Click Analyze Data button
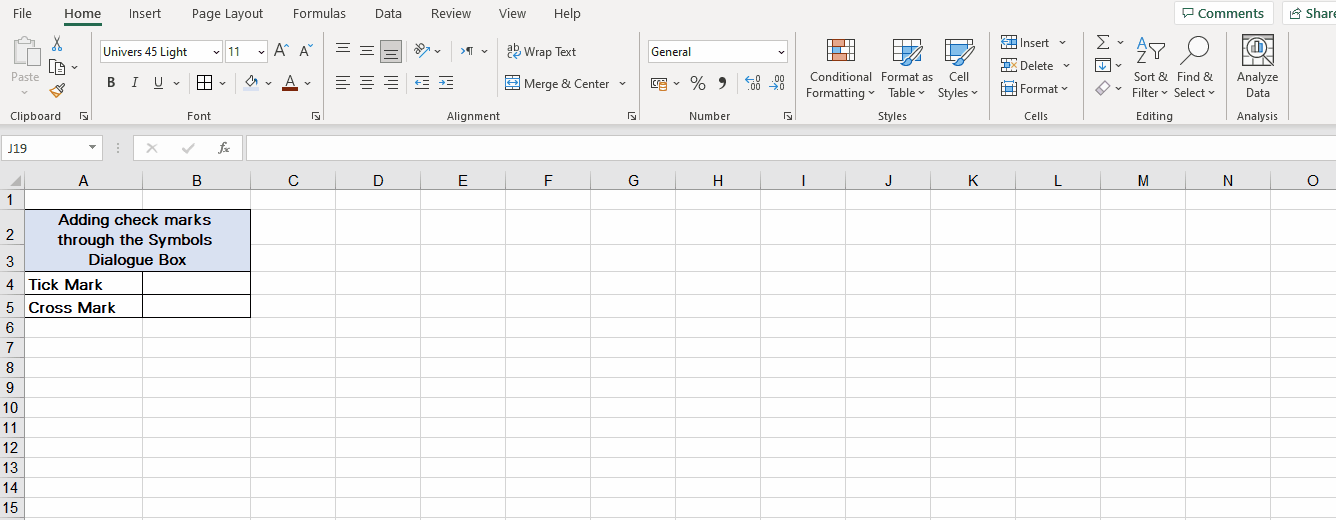This screenshot has height=520, width=1336. coord(1257,68)
